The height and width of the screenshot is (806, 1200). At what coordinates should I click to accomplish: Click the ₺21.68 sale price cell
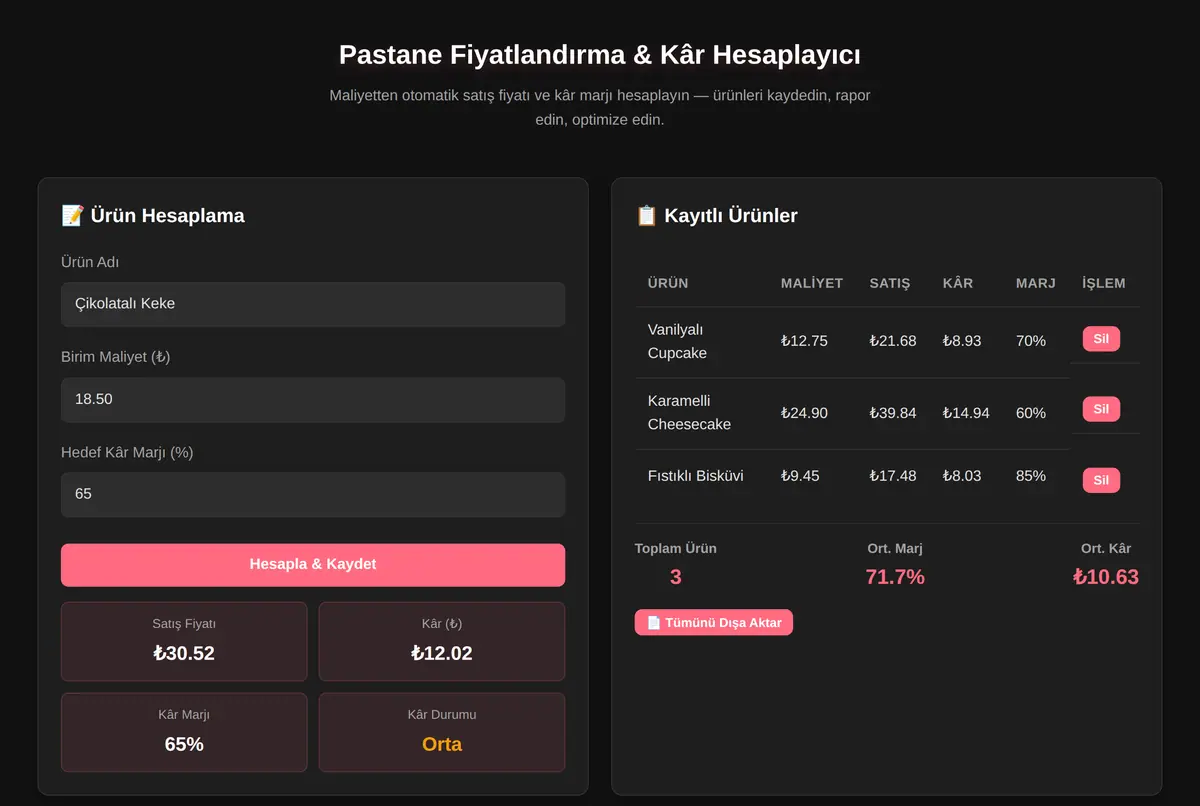[x=893, y=341]
